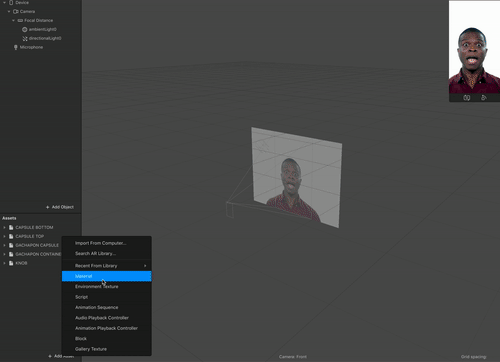The height and width of the screenshot is (362, 500).
Task: Select the directionalLight0 light icon
Action: click(25, 38)
